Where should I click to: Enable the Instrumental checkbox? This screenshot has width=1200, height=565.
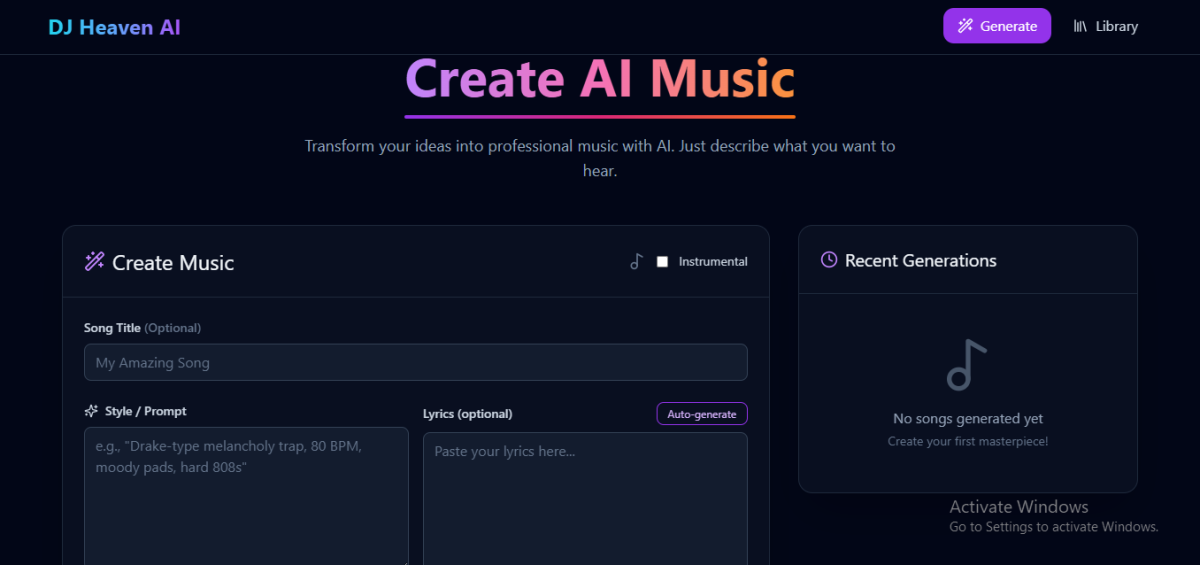(x=662, y=262)
